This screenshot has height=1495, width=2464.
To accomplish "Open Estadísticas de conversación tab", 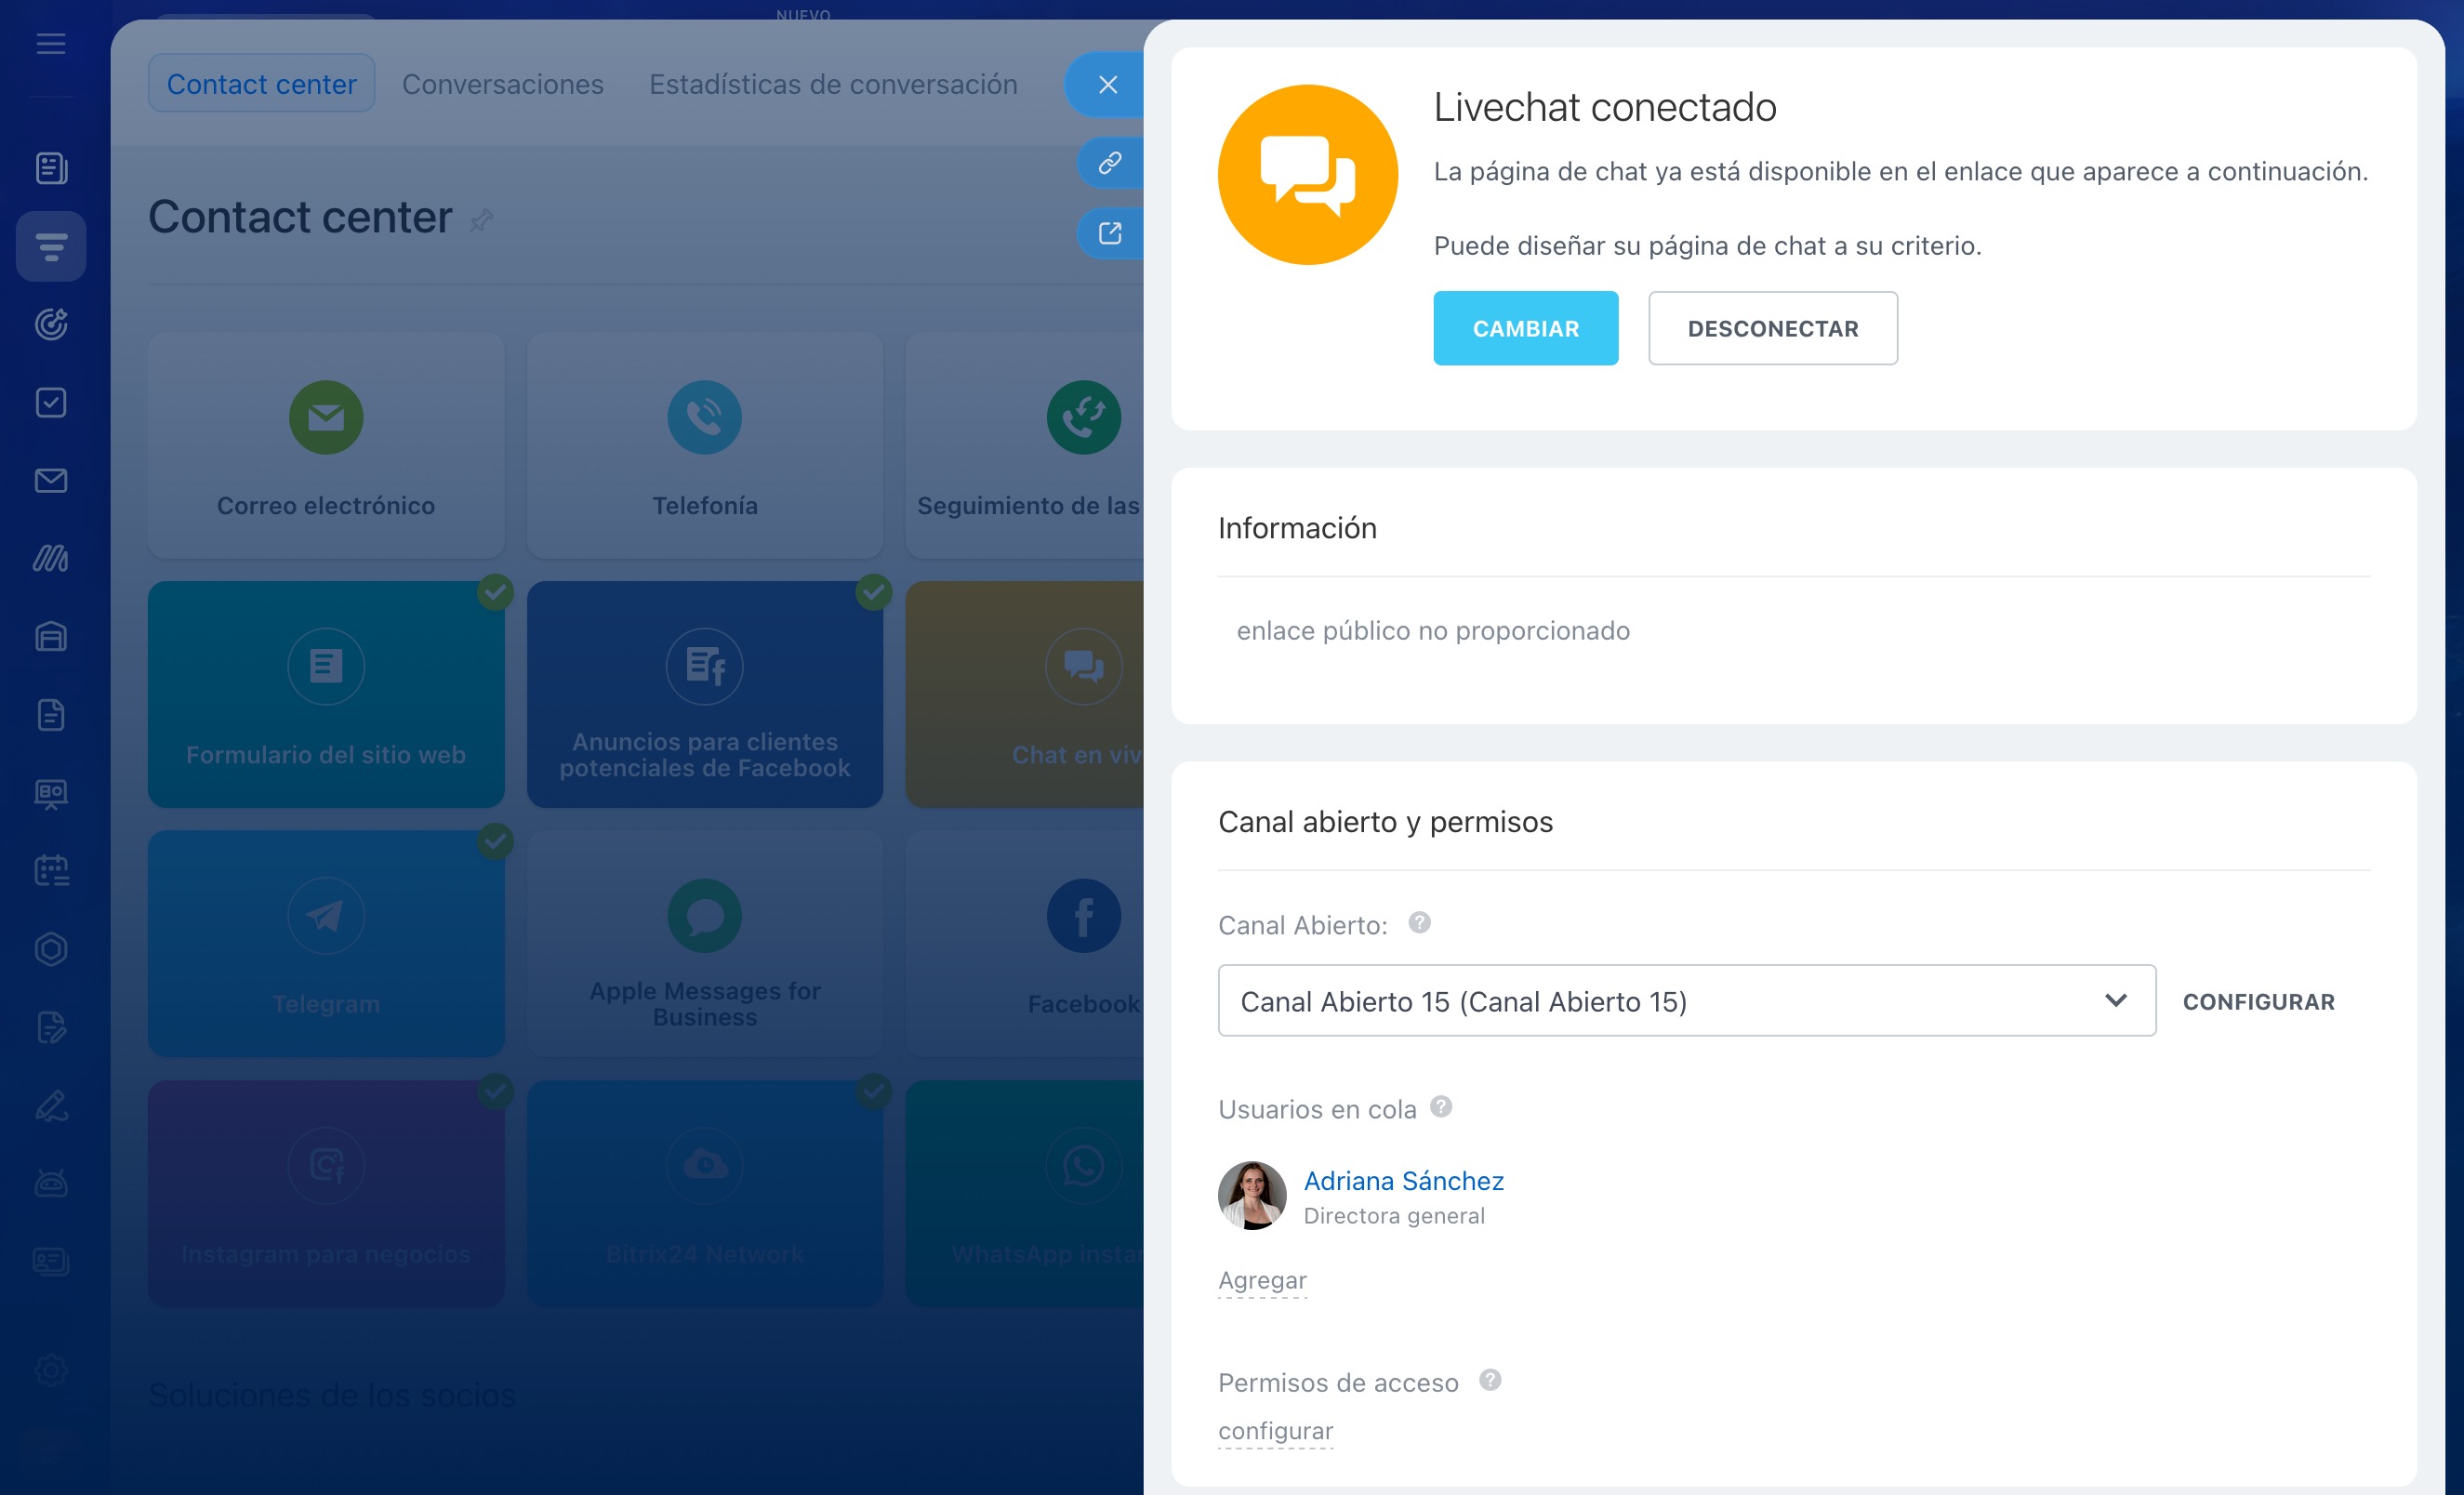I will pyautogui.click(x=832, y=84).
